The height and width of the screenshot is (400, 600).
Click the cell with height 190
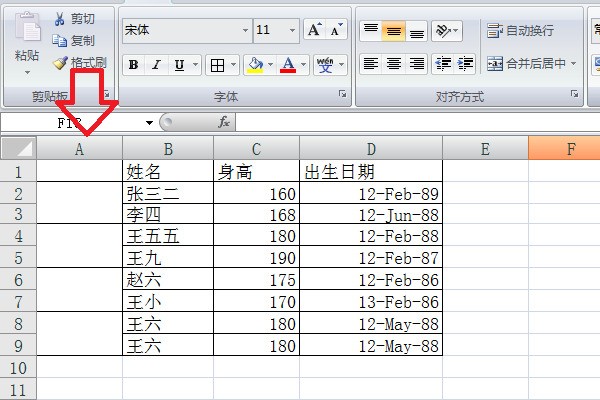[256, 257]
